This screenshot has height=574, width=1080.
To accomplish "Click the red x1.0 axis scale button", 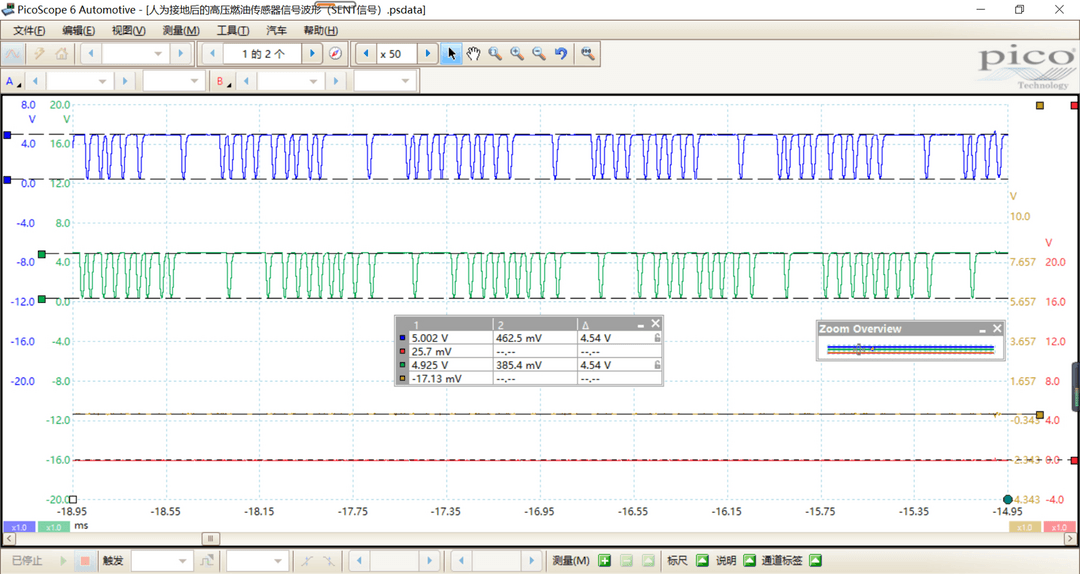I will click(x=1059, y=527).
